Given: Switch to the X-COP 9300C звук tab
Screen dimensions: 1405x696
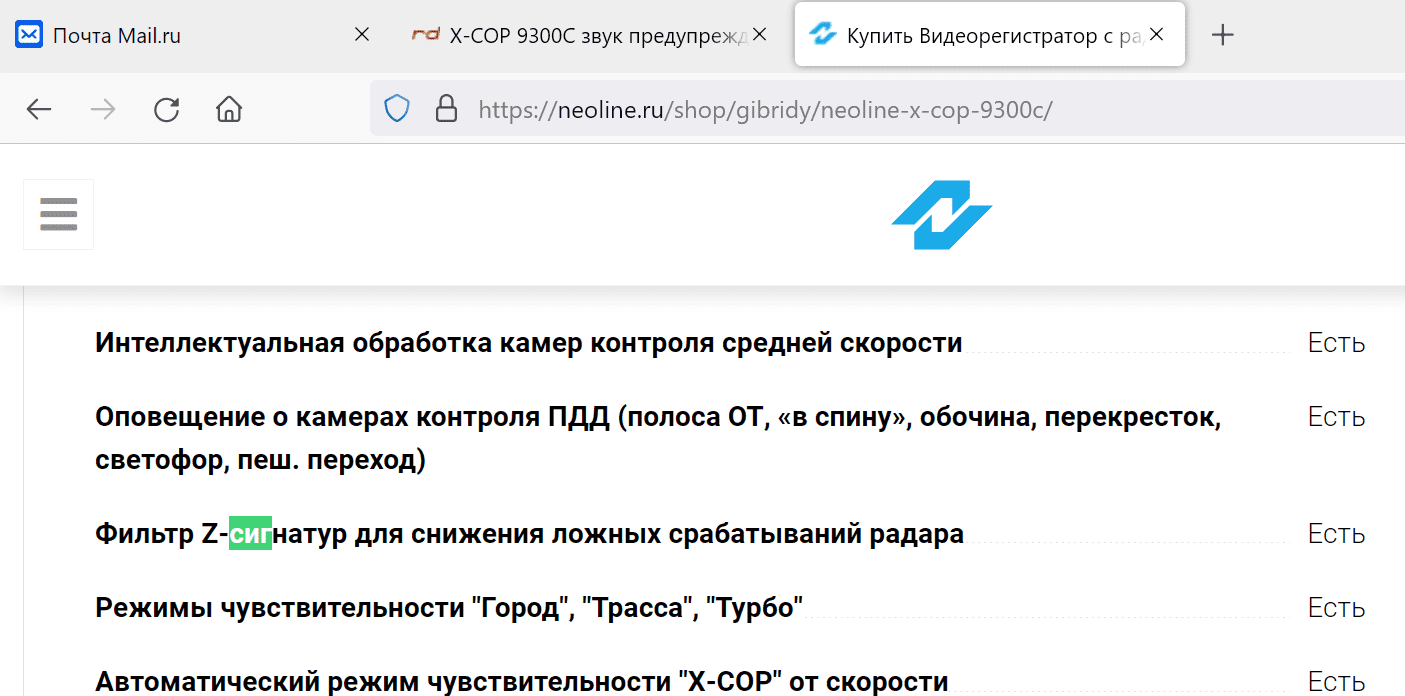Looking at the screenshot, I should pyautogui.click(x=590, y=35).
